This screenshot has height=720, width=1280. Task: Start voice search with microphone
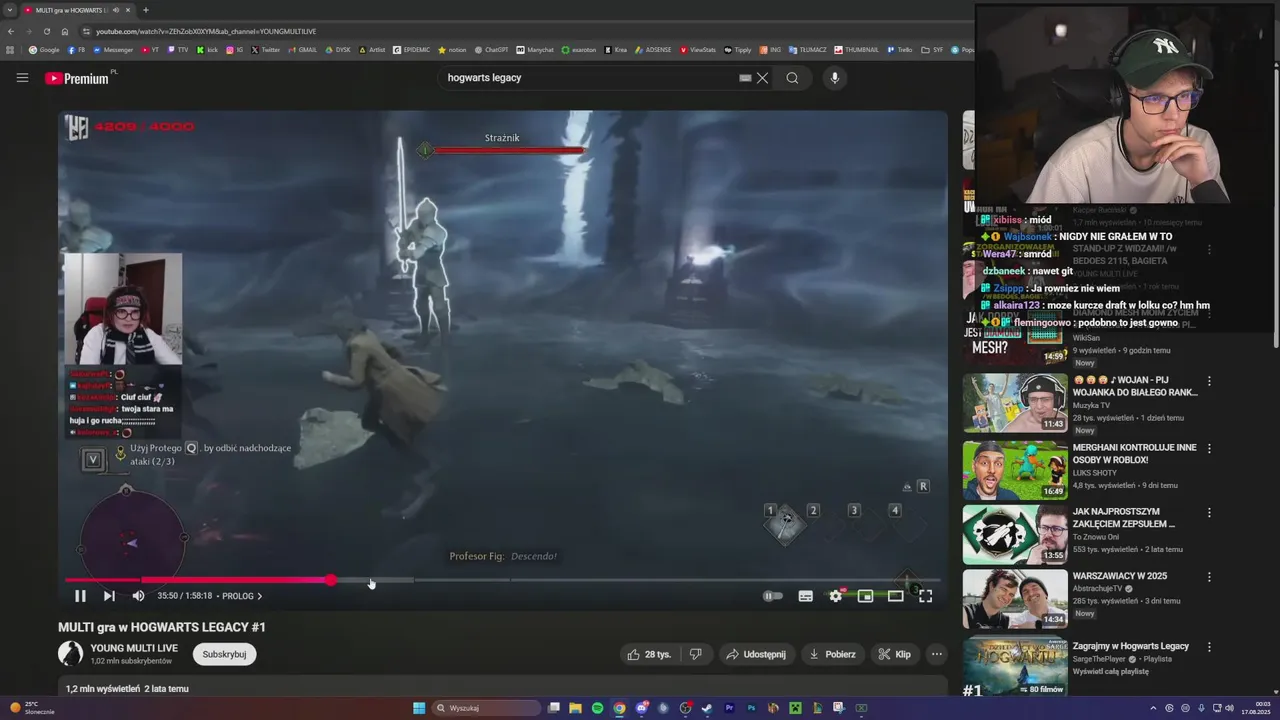835,78
